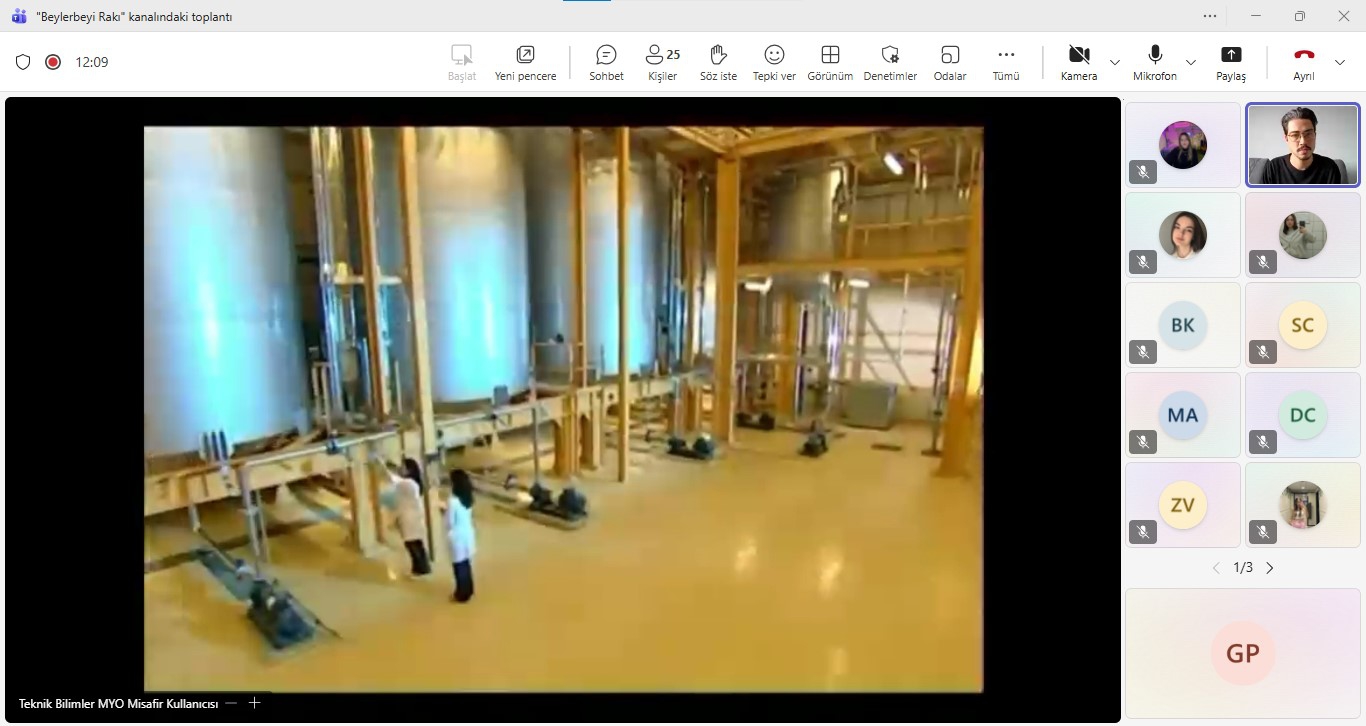1366x726 pixels.
Task: Change layout with Görünüm
Action: [x=830, y=62]
